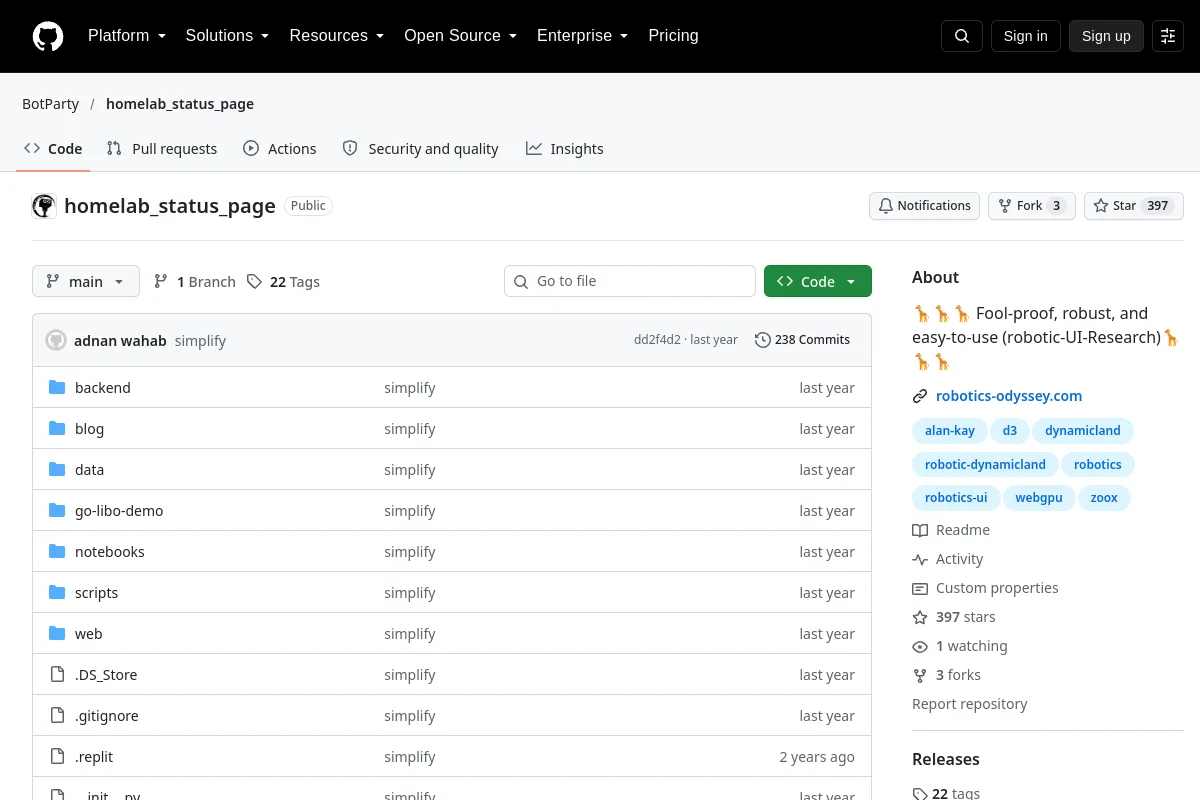Select the alan-kay topic tag
Viewport: 1200px width, 800px height.
point(950,431)
